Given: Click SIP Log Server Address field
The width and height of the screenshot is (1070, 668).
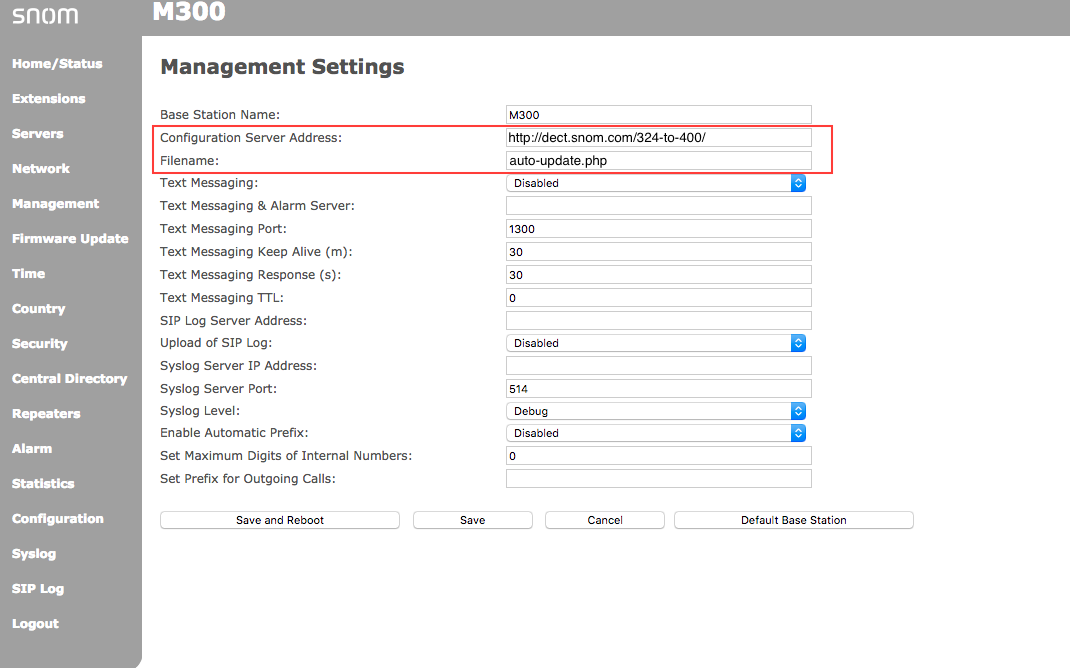Looking at the screenshot, I should coord(659,320).
